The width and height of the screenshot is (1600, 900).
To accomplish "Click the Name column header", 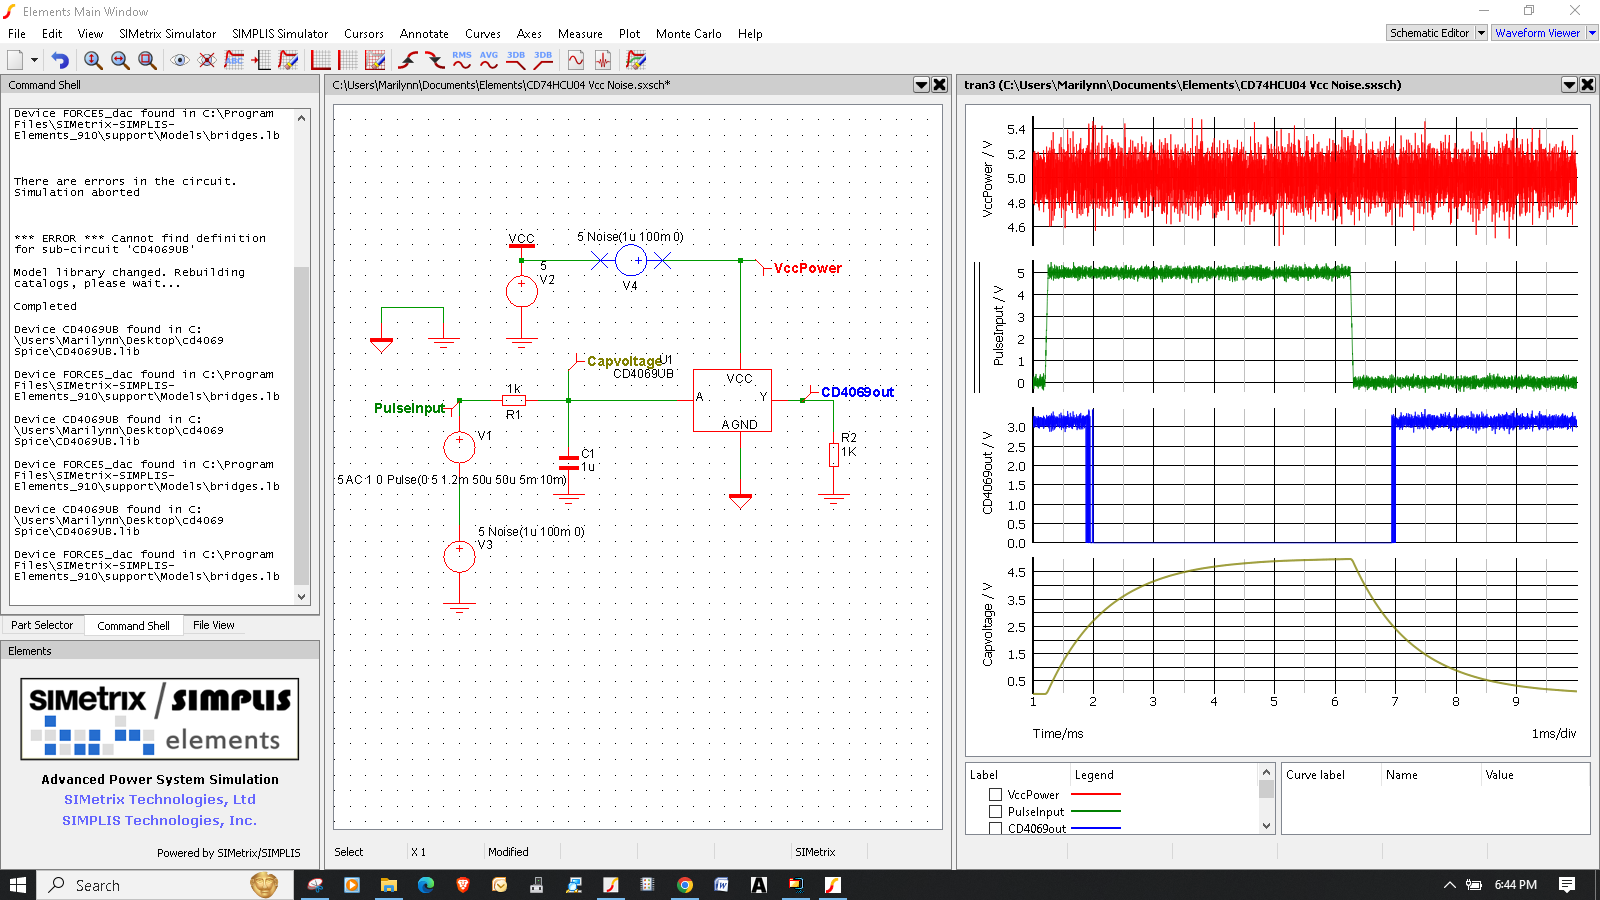I will [x=1430, y=775].
